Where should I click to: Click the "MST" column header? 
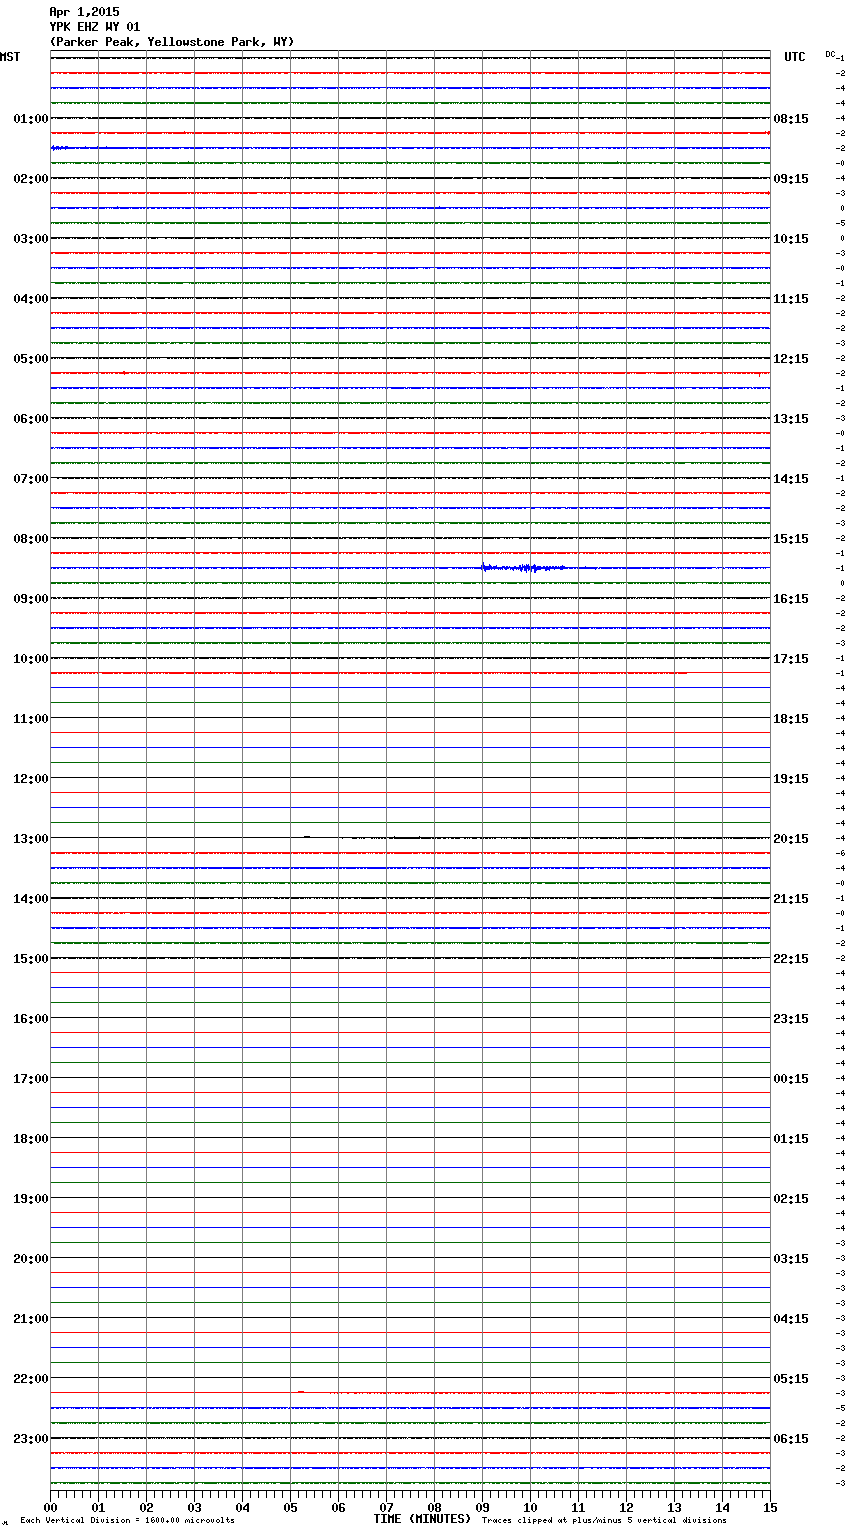click(x=10, y=57)
